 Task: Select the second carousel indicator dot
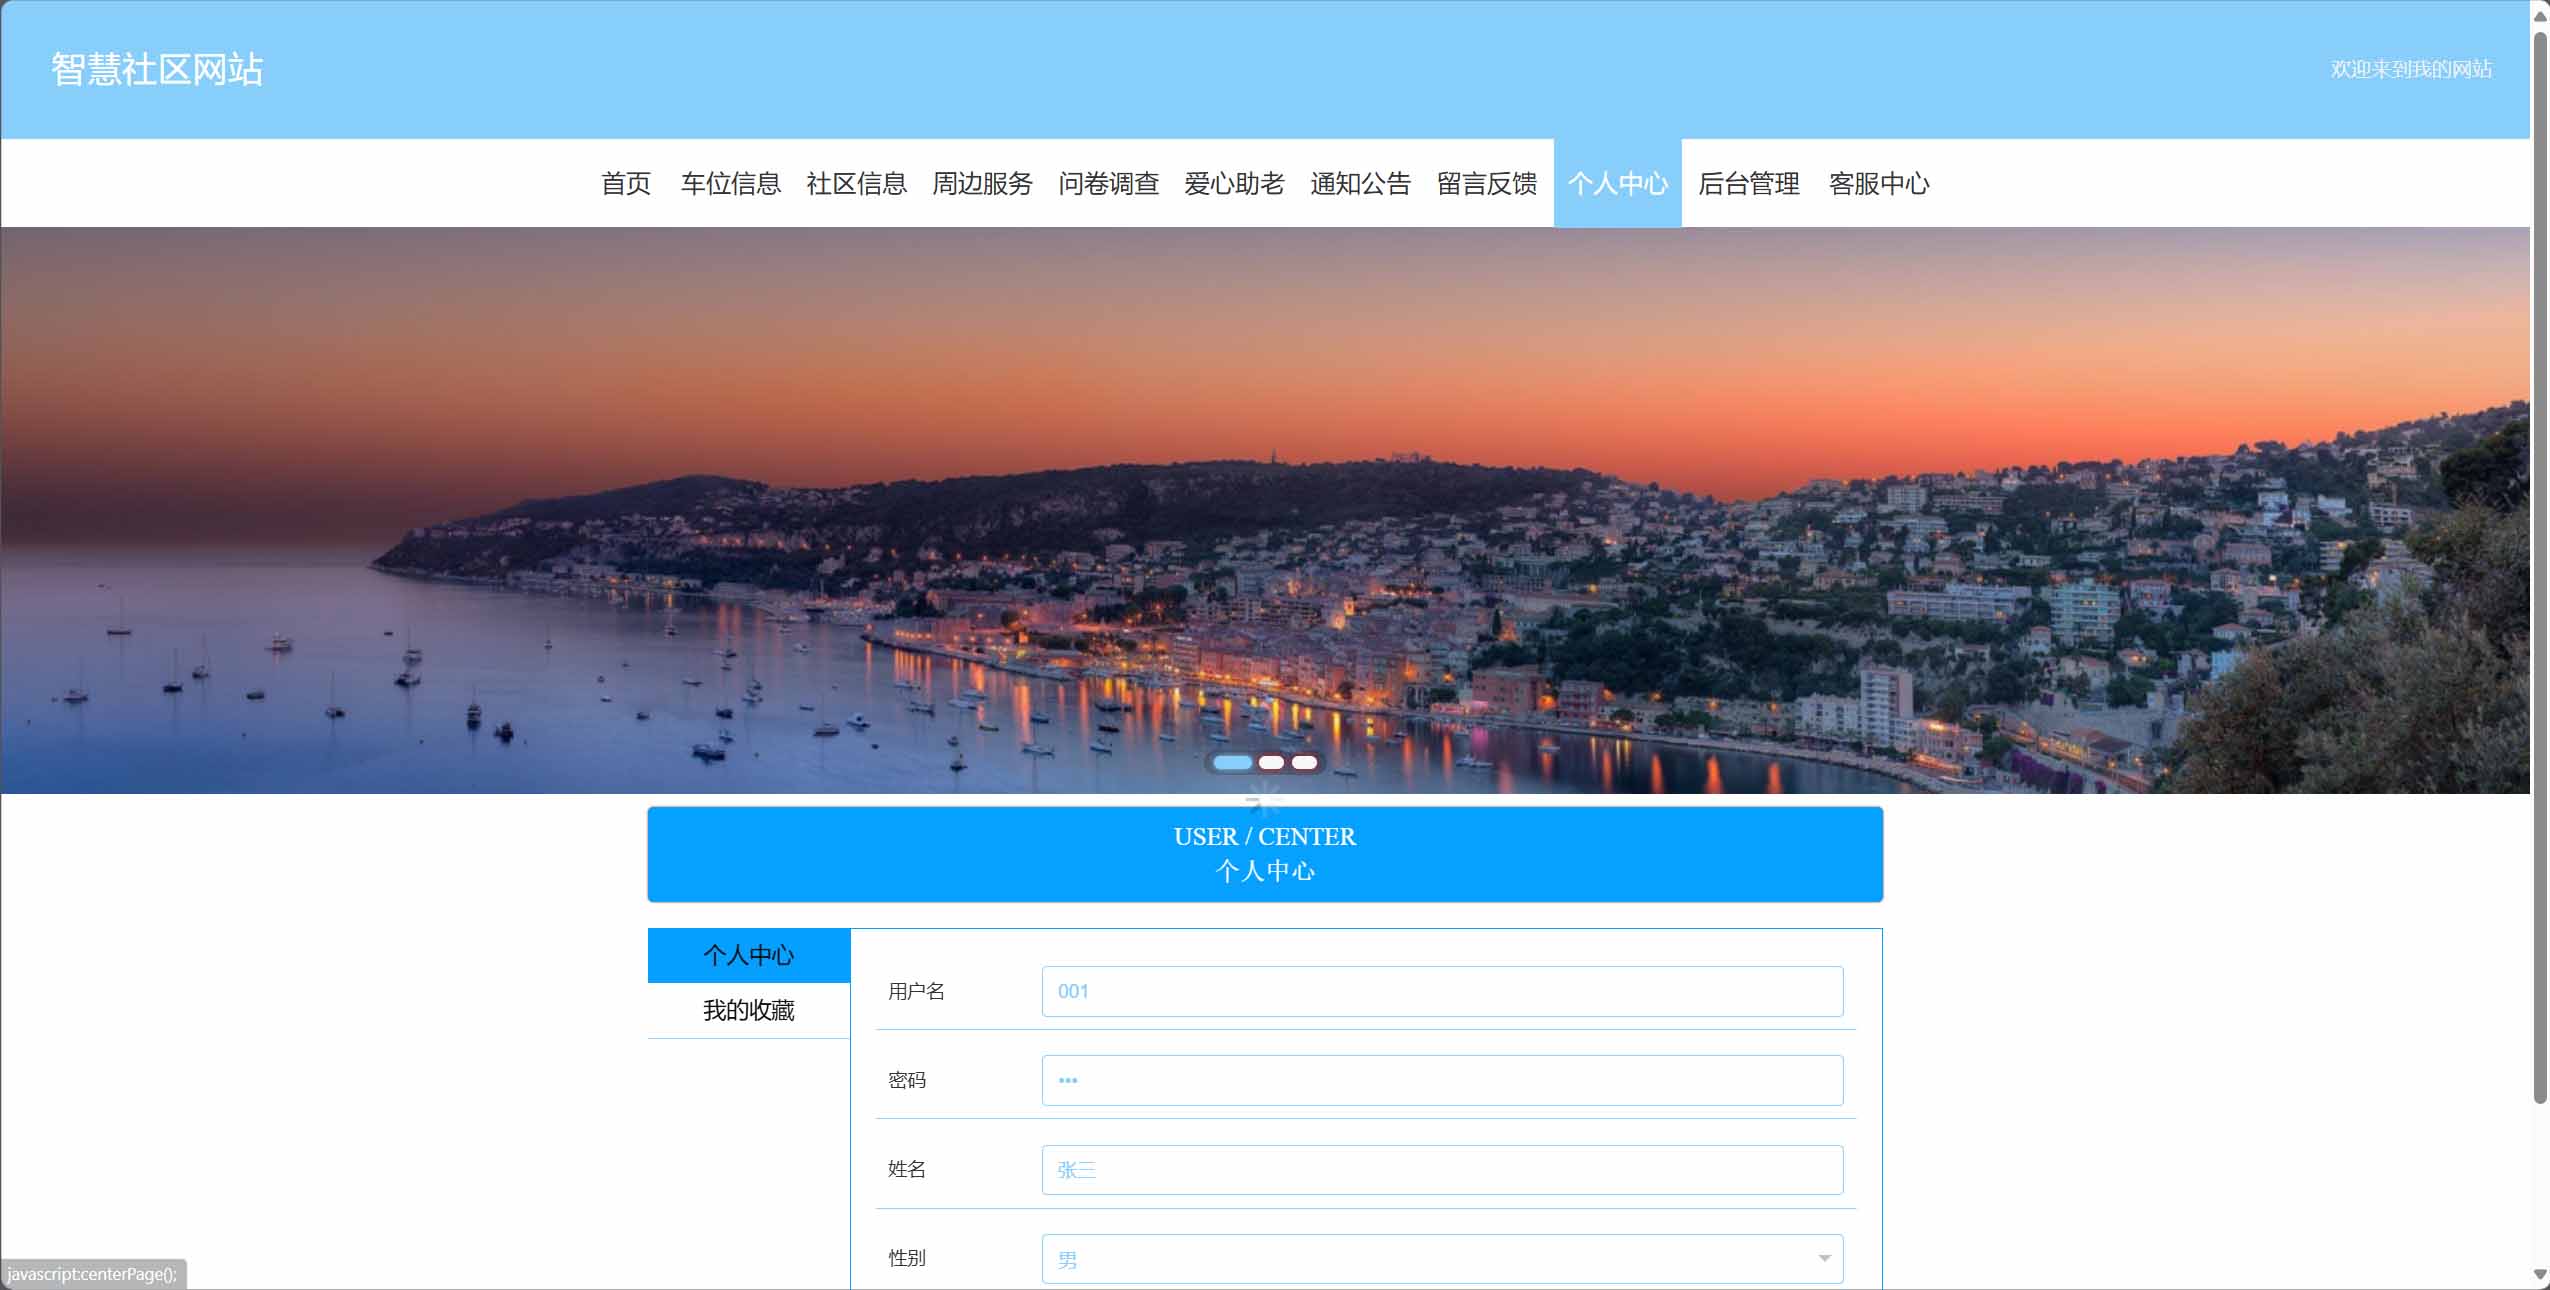coord(1271,763)
